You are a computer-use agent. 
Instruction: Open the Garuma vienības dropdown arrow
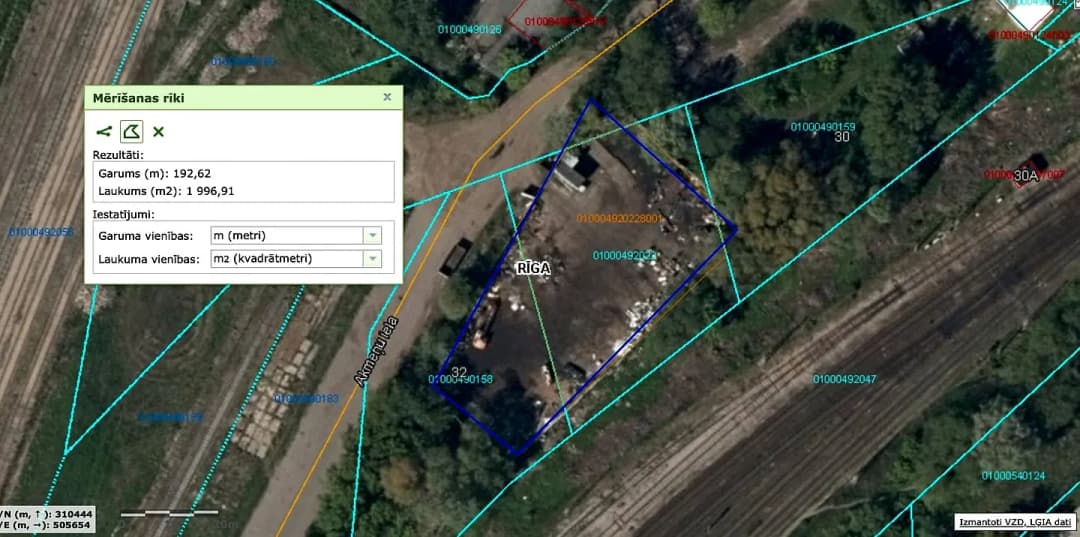[x=372, y=235]
